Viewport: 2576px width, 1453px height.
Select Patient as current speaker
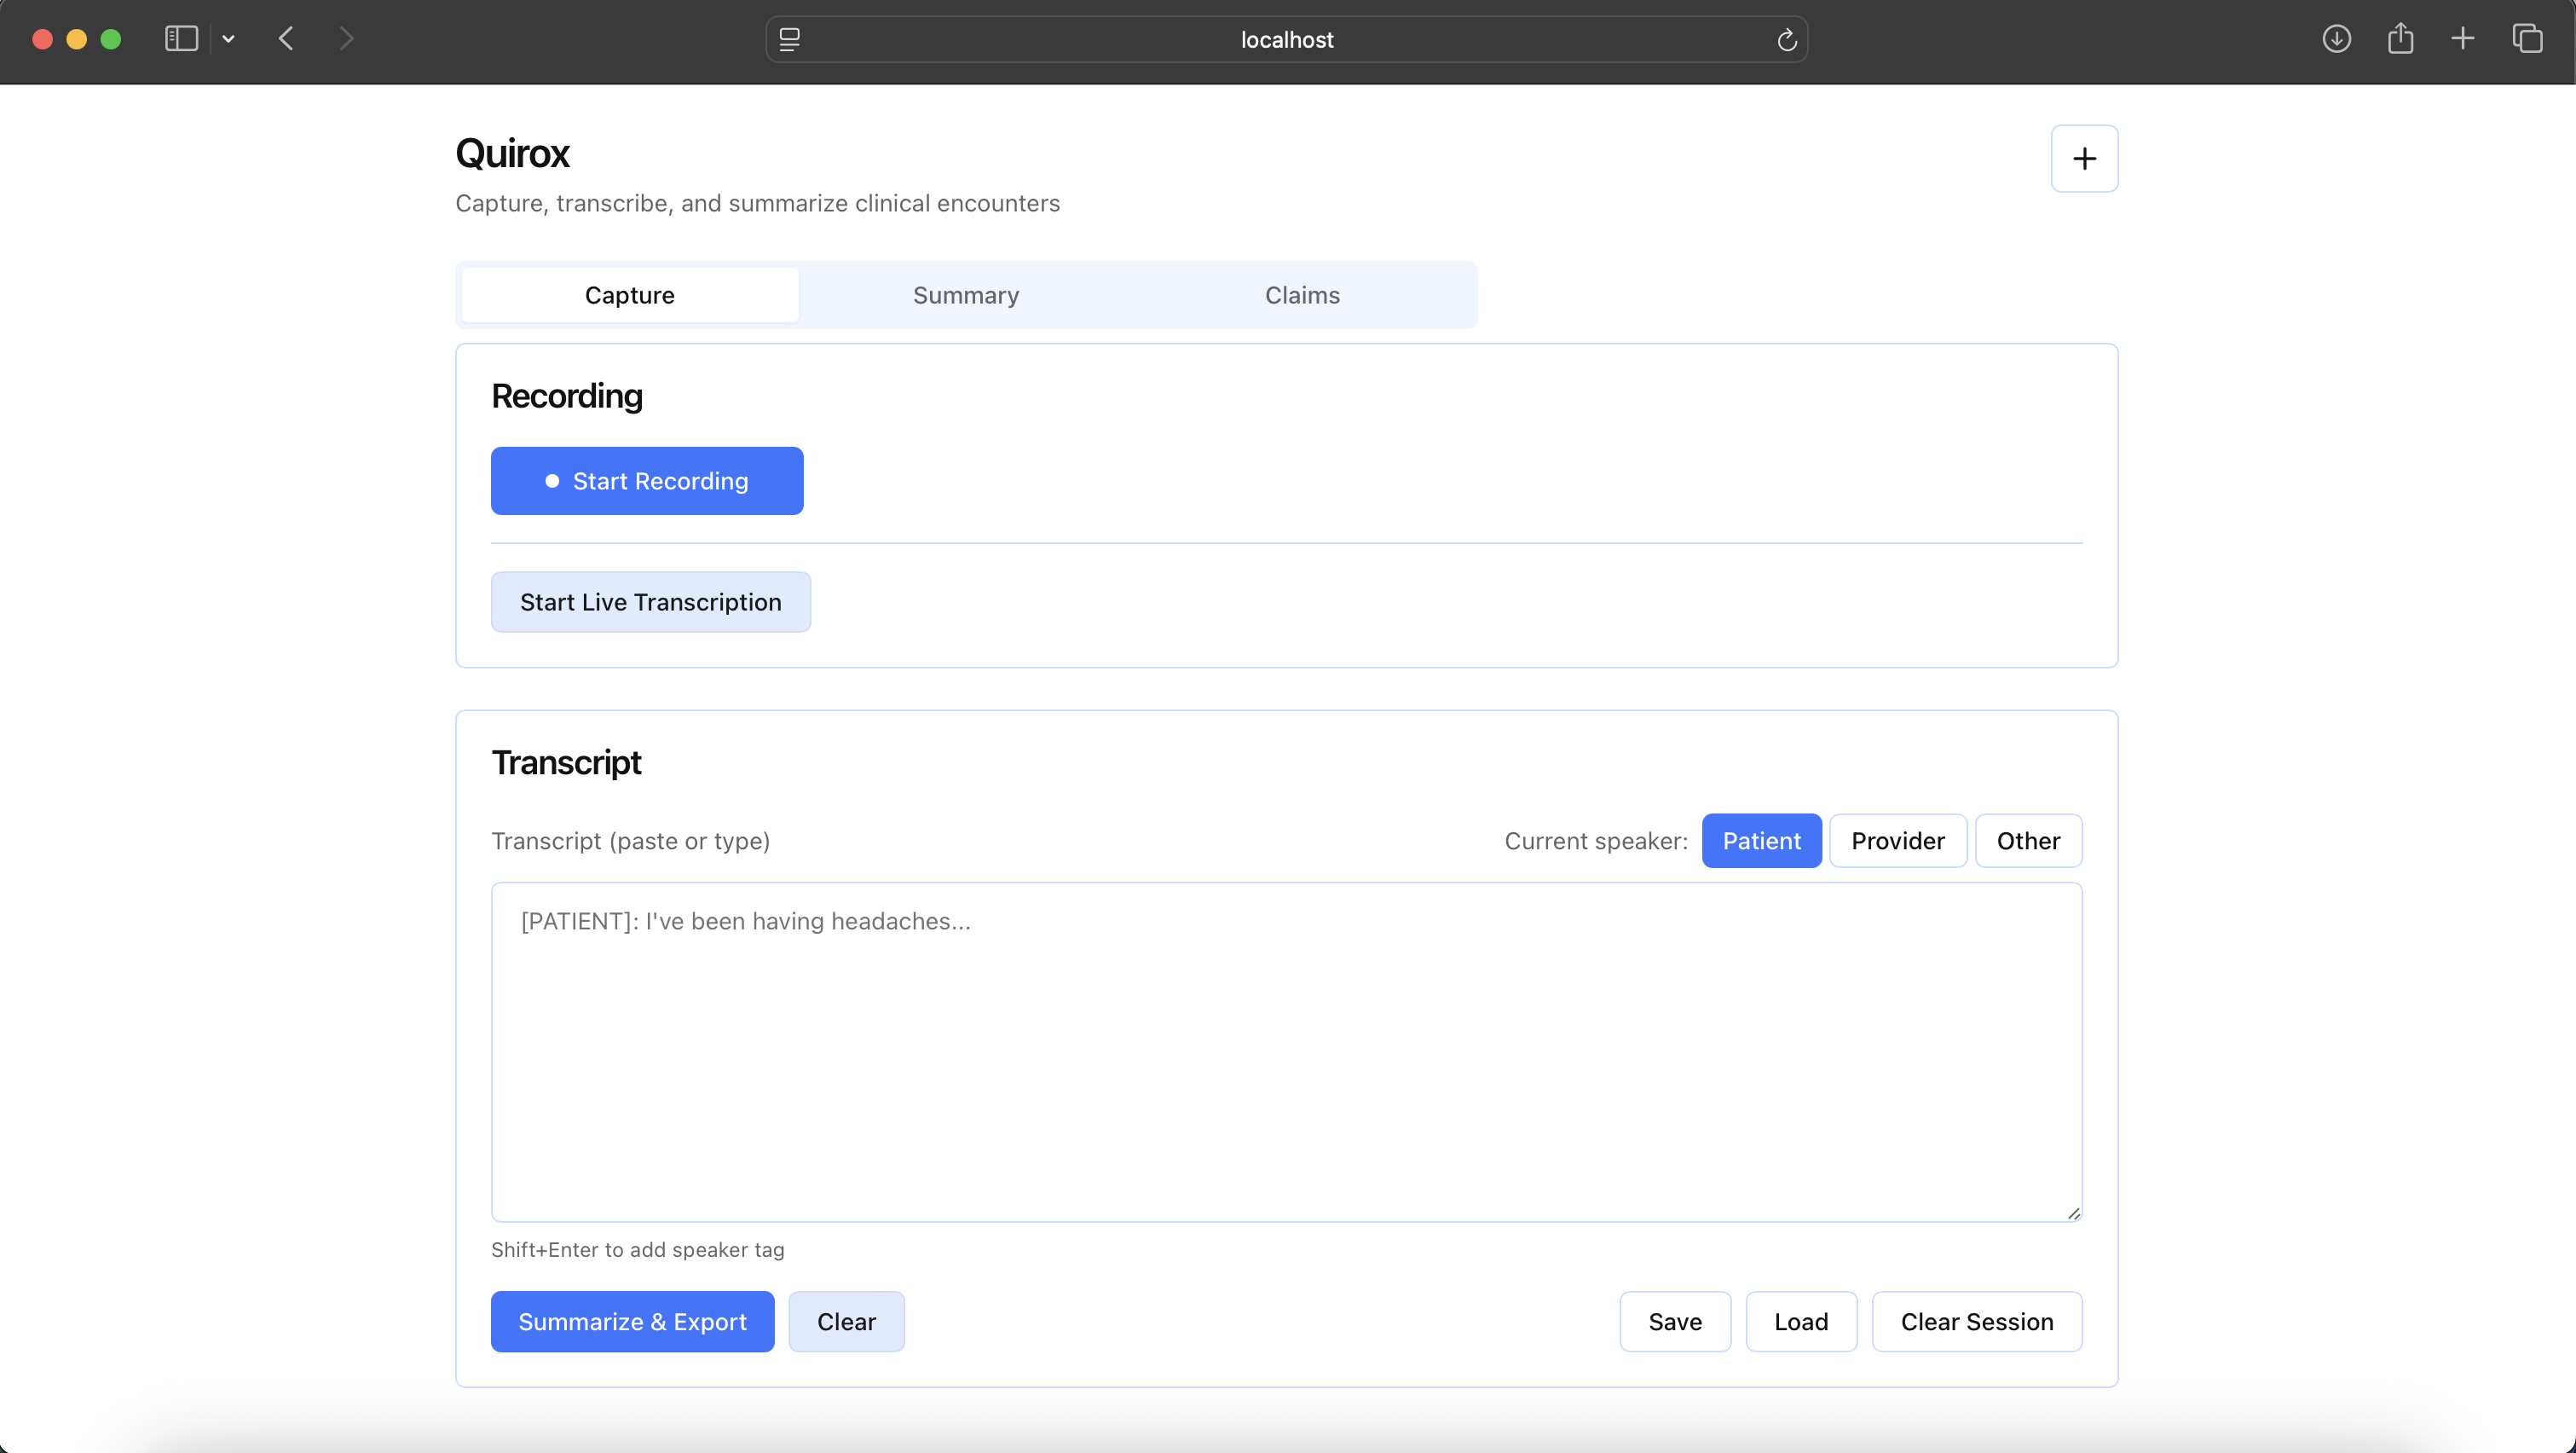[x=1761, y=841]
